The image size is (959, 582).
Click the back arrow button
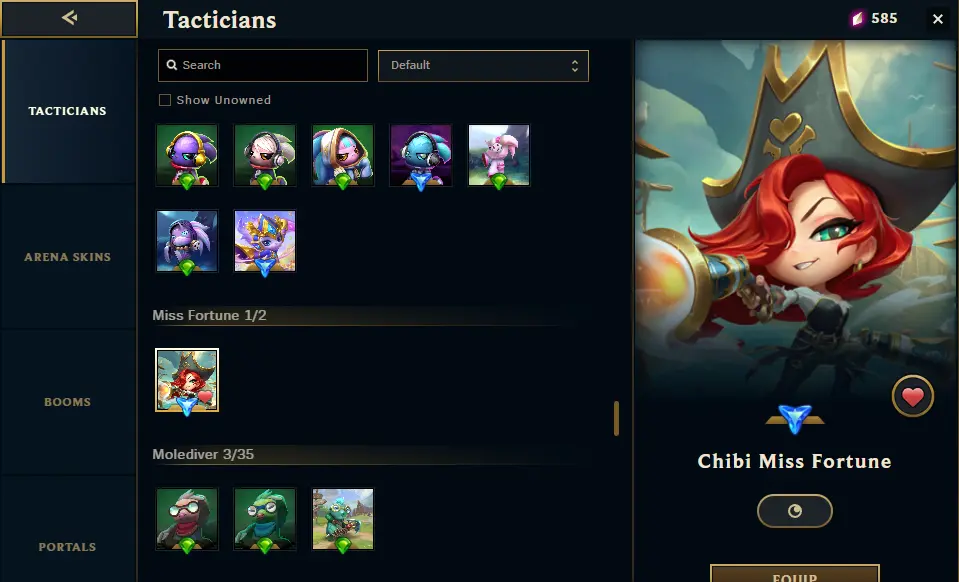[x=69, y=18]
